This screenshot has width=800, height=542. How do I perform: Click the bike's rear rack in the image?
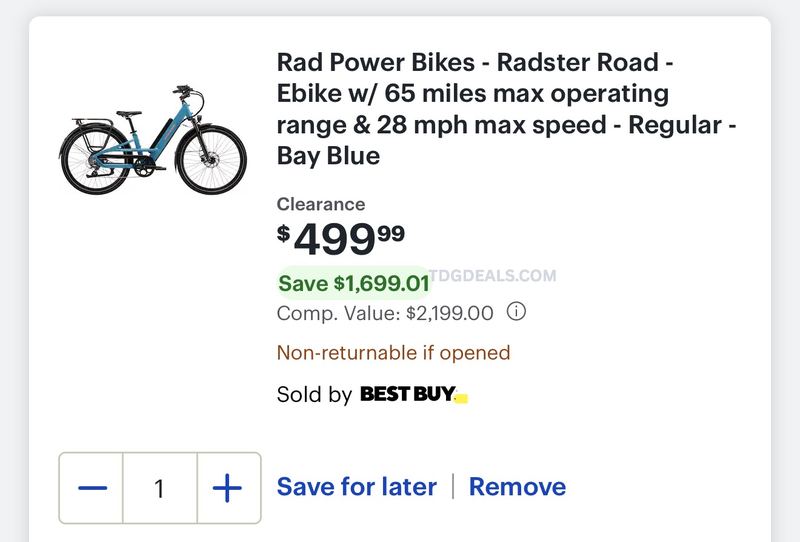(x=93, y=122)
